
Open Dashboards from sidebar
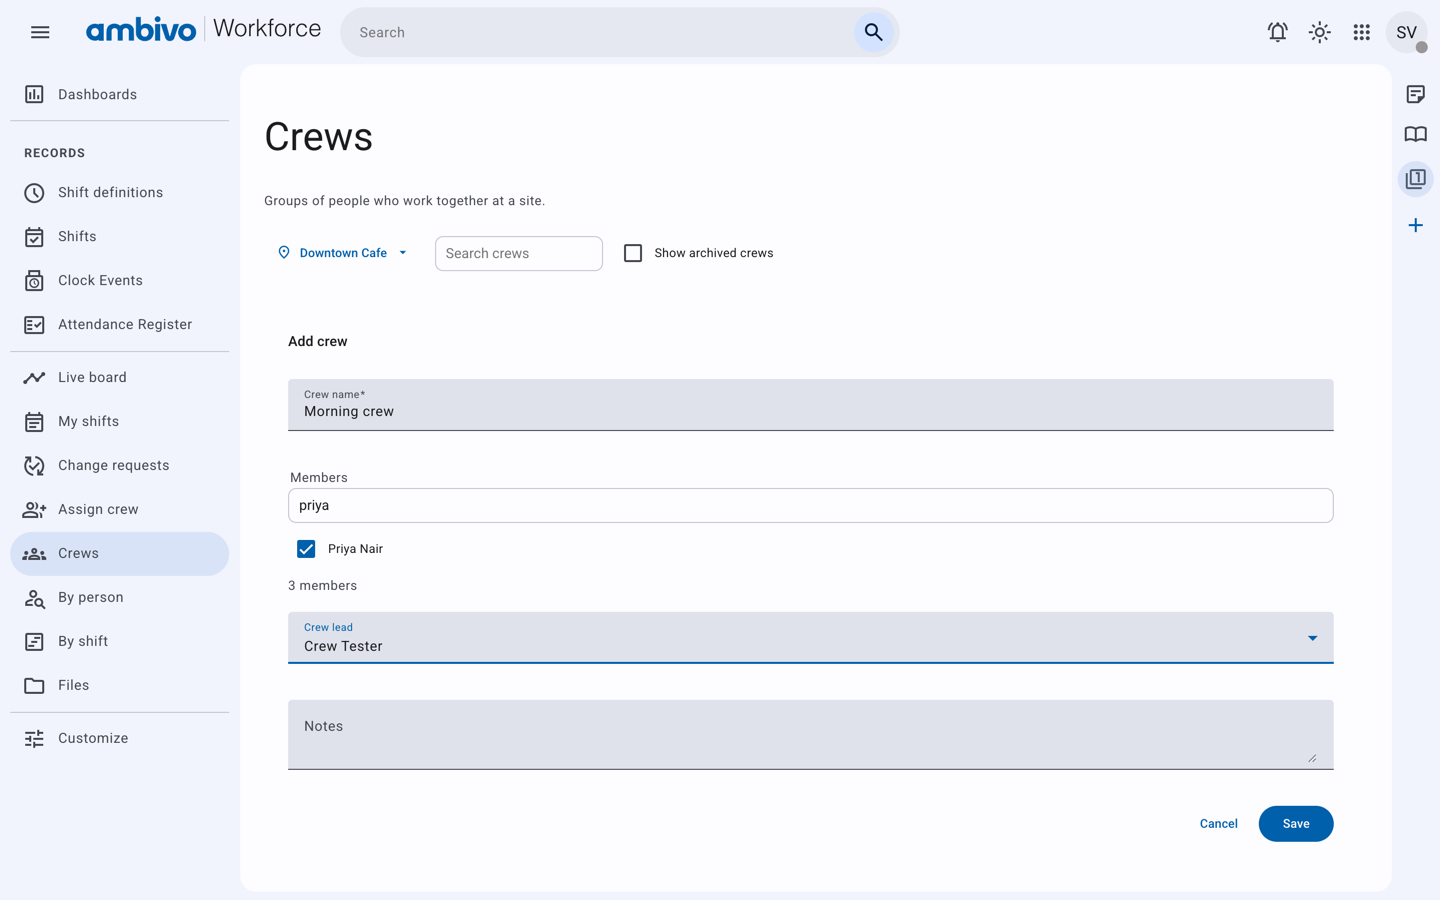(x=120, y=94)
